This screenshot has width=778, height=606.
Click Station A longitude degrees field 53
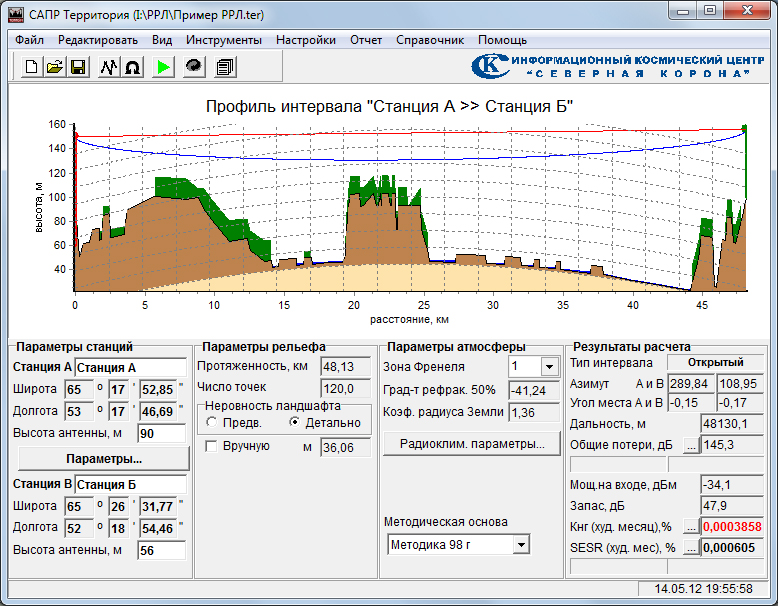click(79, 411)
